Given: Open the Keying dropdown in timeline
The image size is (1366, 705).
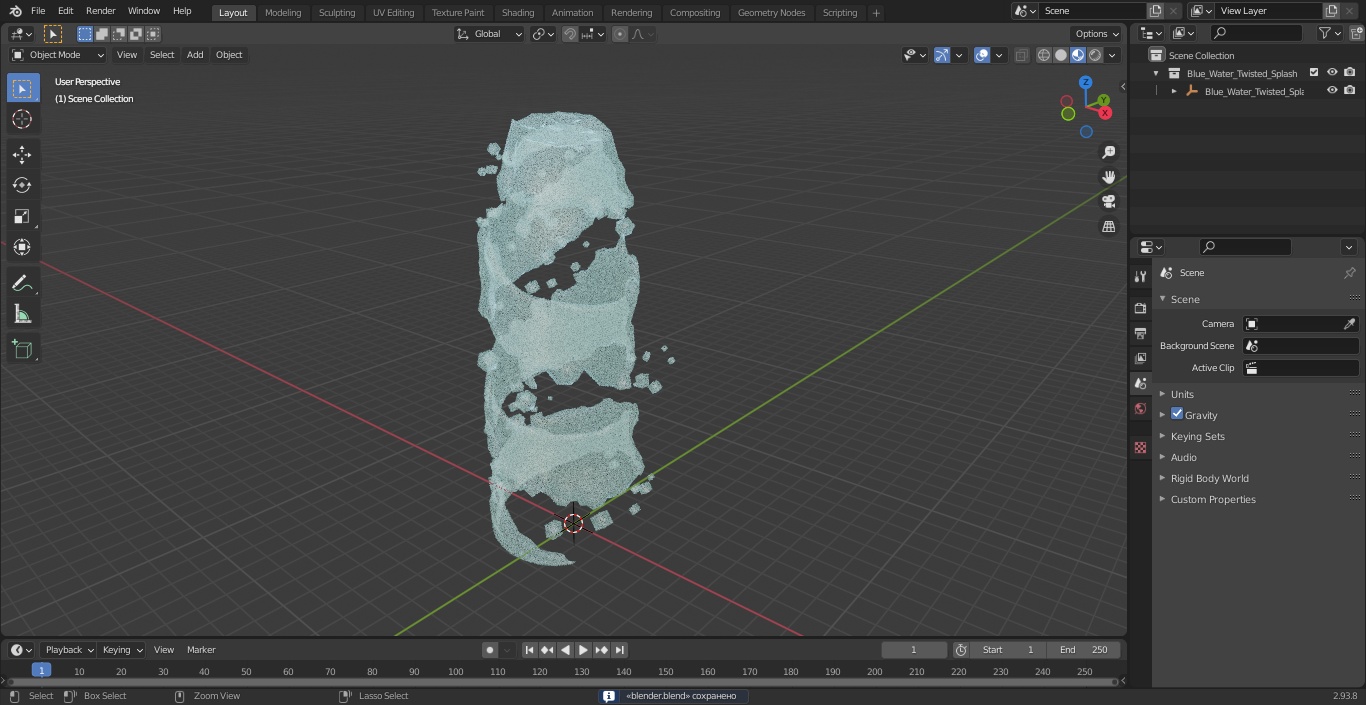Looking at the screenshot, I should (x=122, y=650).
